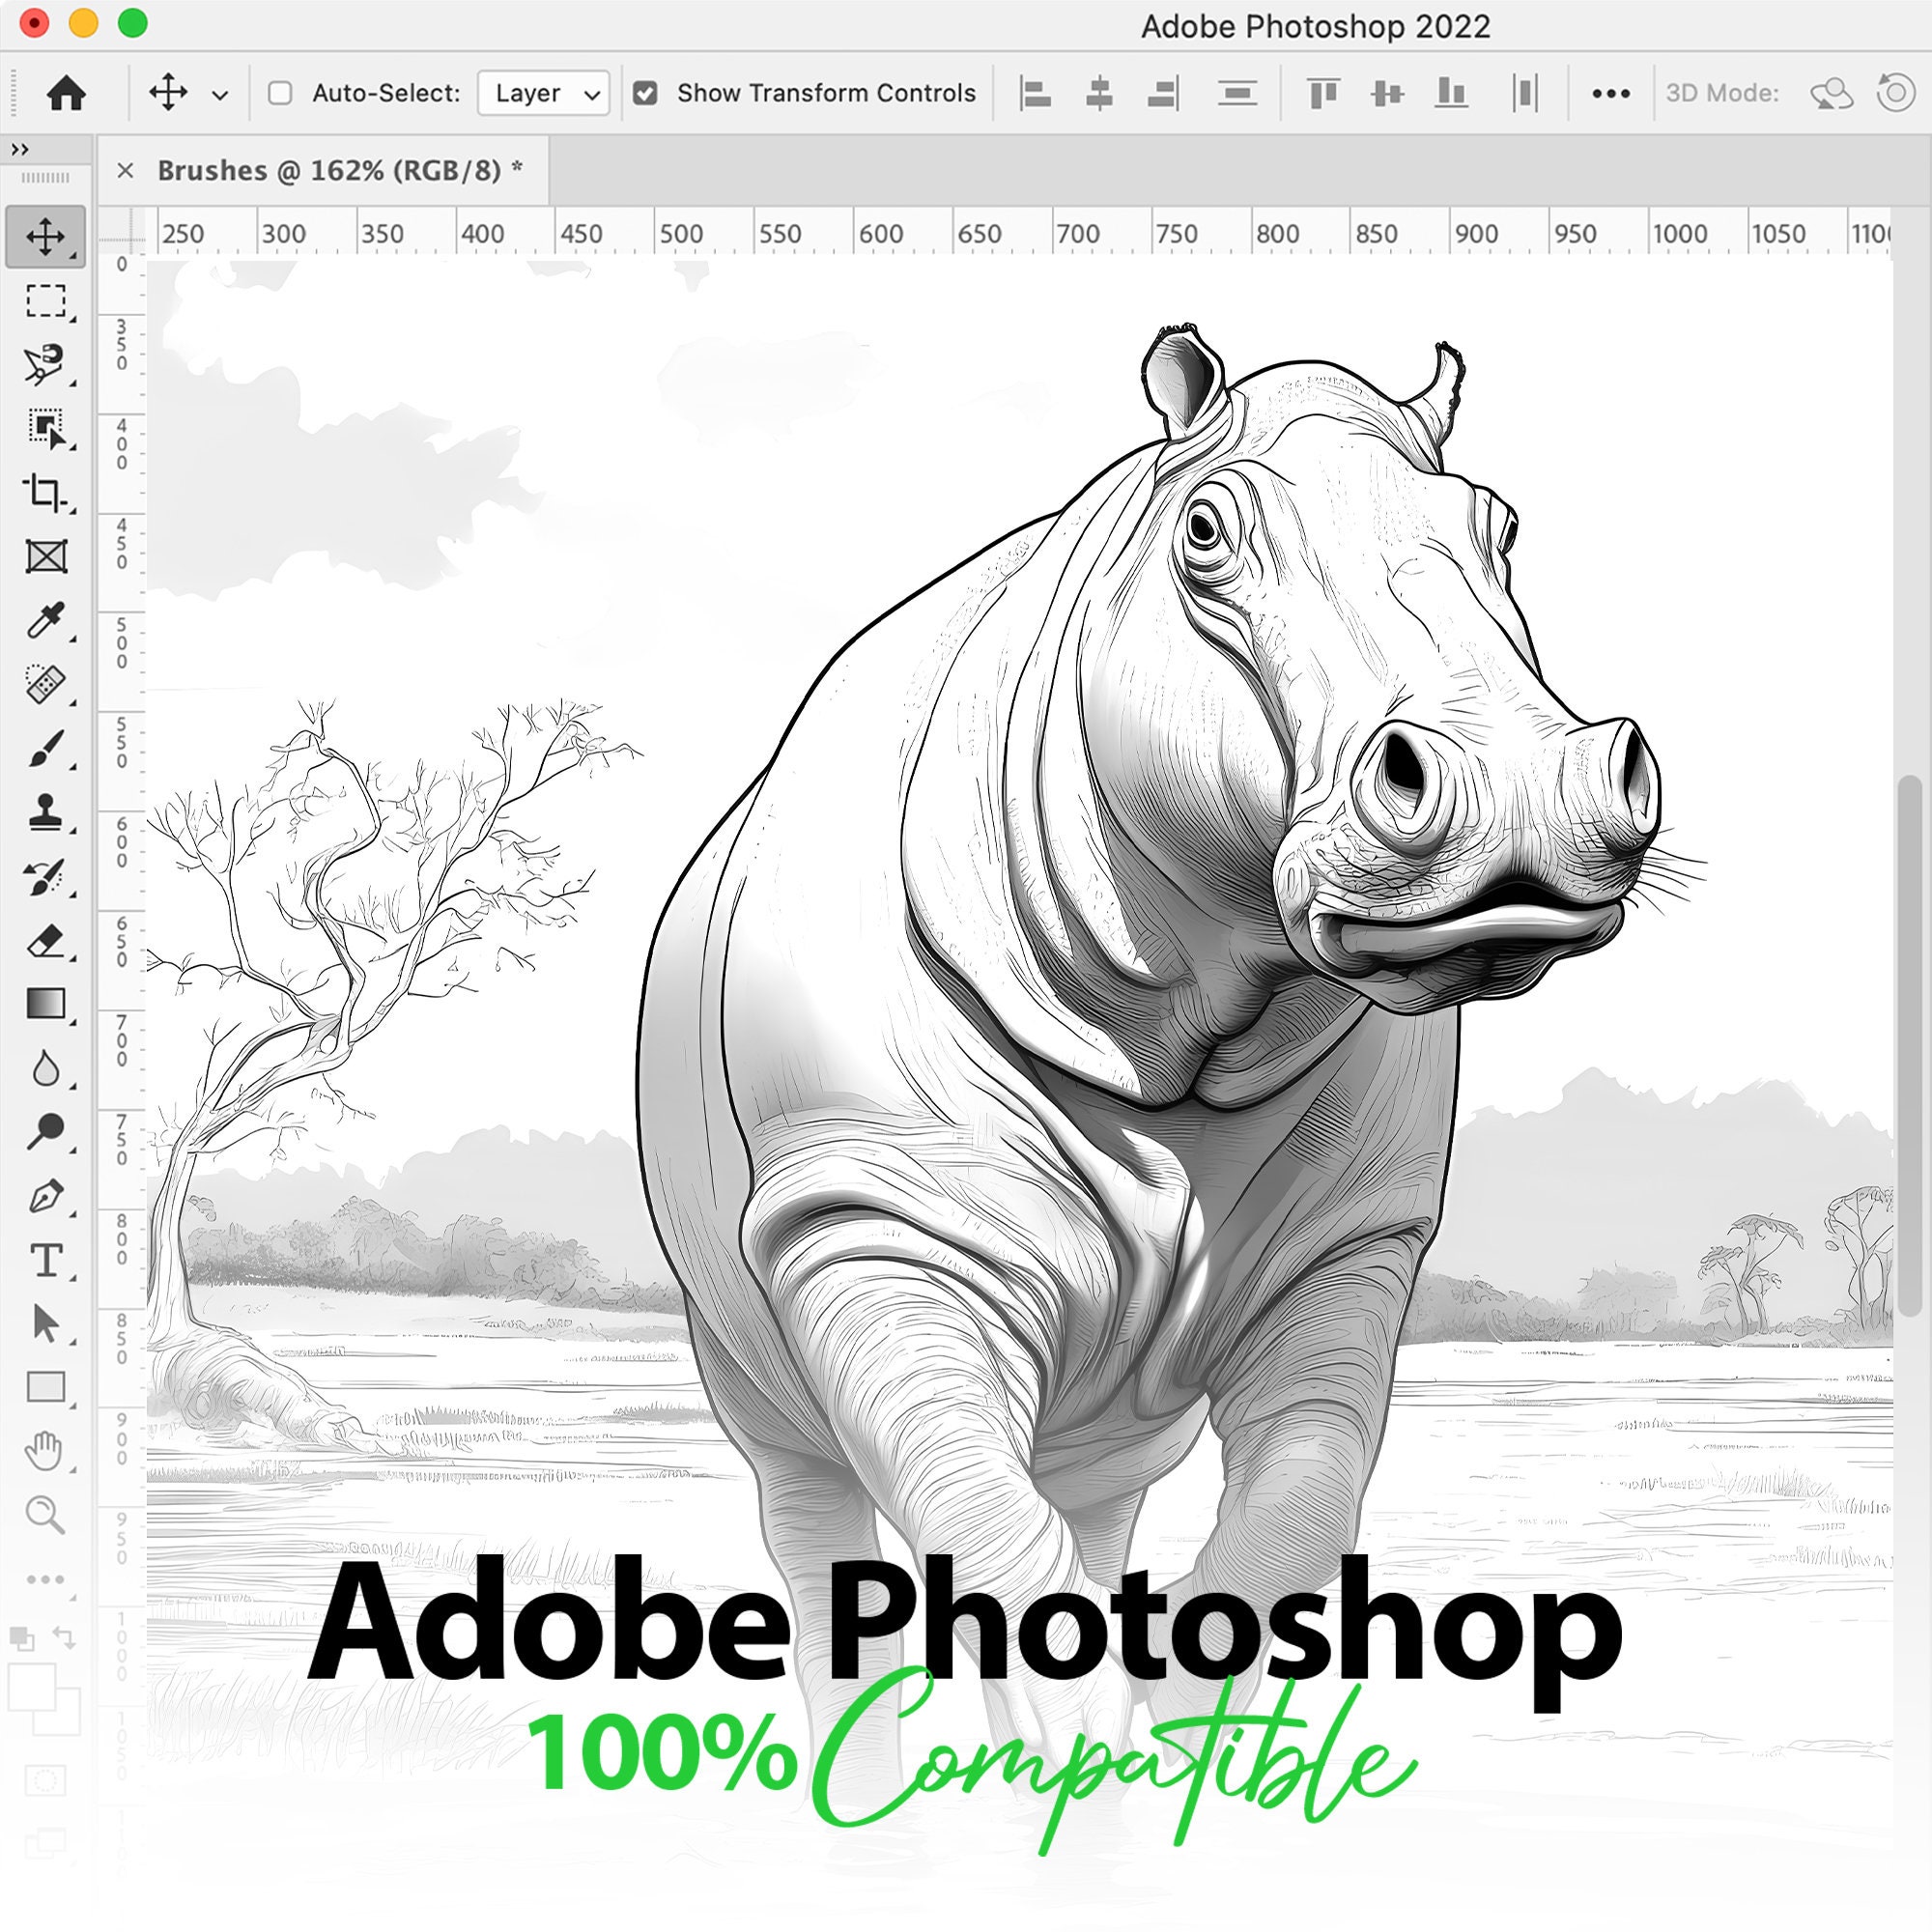1932x1932 pixels.
Task: Enable the Auto-Select checkbox
Action: 280,93
